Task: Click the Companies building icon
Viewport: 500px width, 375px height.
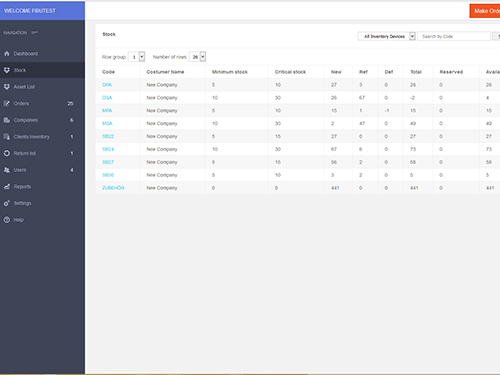Action: click(x=7, y=120)
